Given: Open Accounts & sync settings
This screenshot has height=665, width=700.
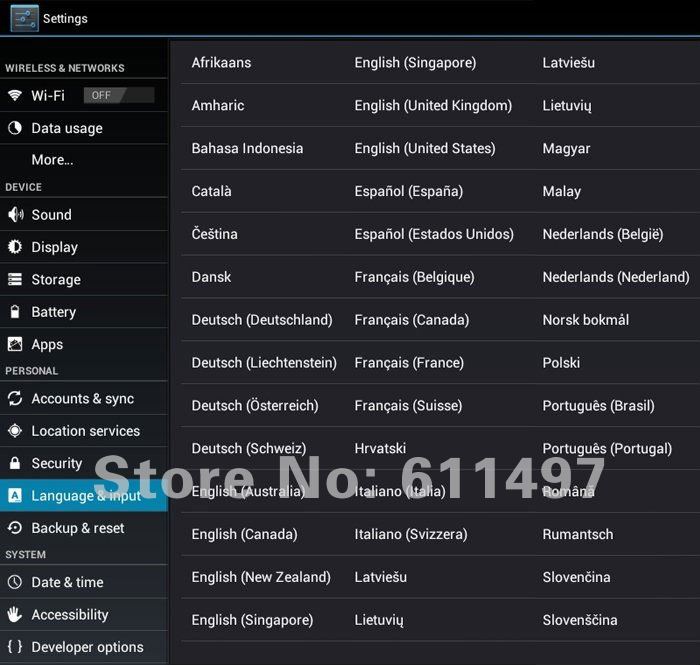Looking at the screenshot, I should coord(84,399).
